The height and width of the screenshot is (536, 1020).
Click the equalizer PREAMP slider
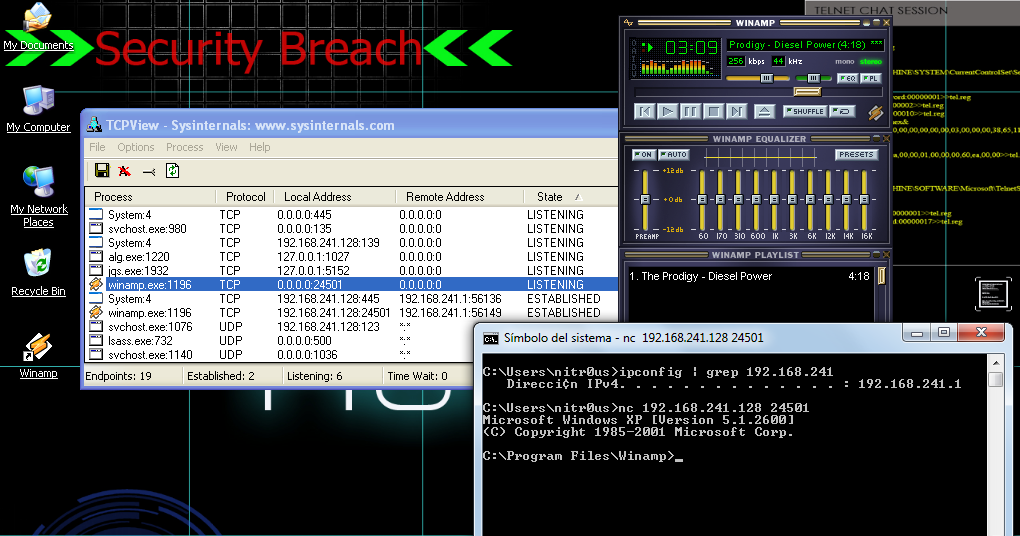pyautogui.click(x=645, y=199)
